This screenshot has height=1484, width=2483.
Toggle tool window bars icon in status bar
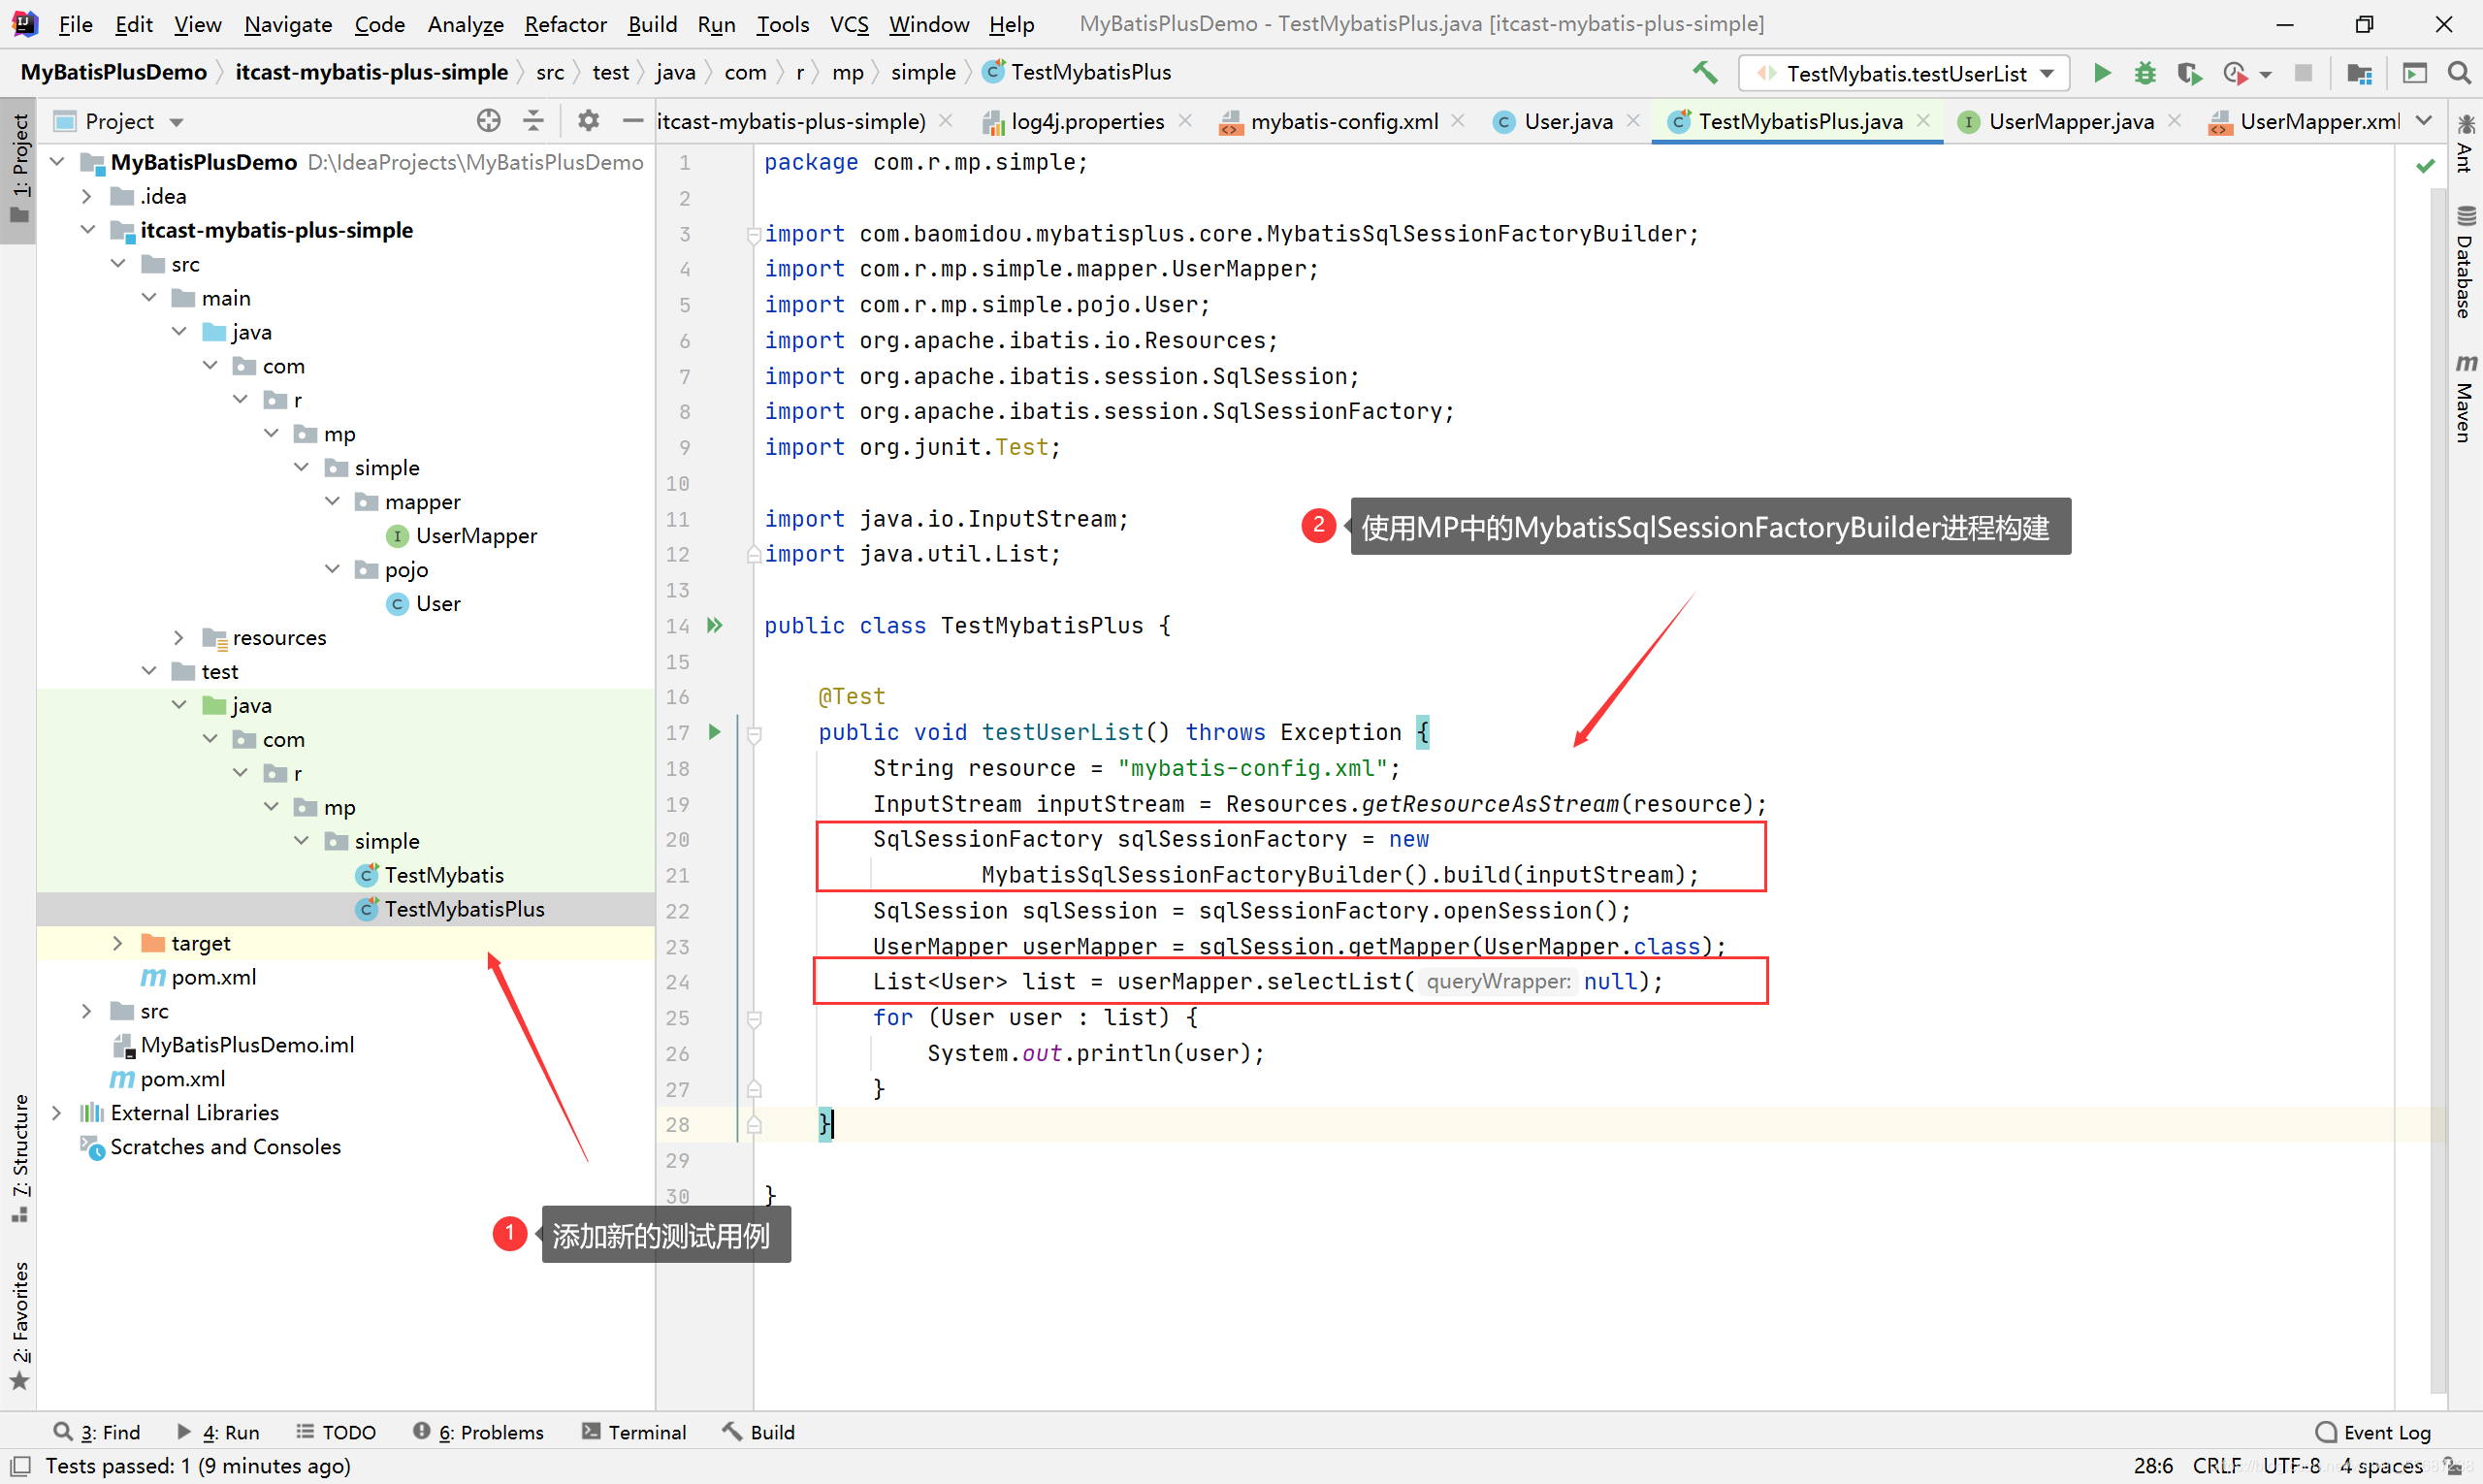coord(20,1466)
